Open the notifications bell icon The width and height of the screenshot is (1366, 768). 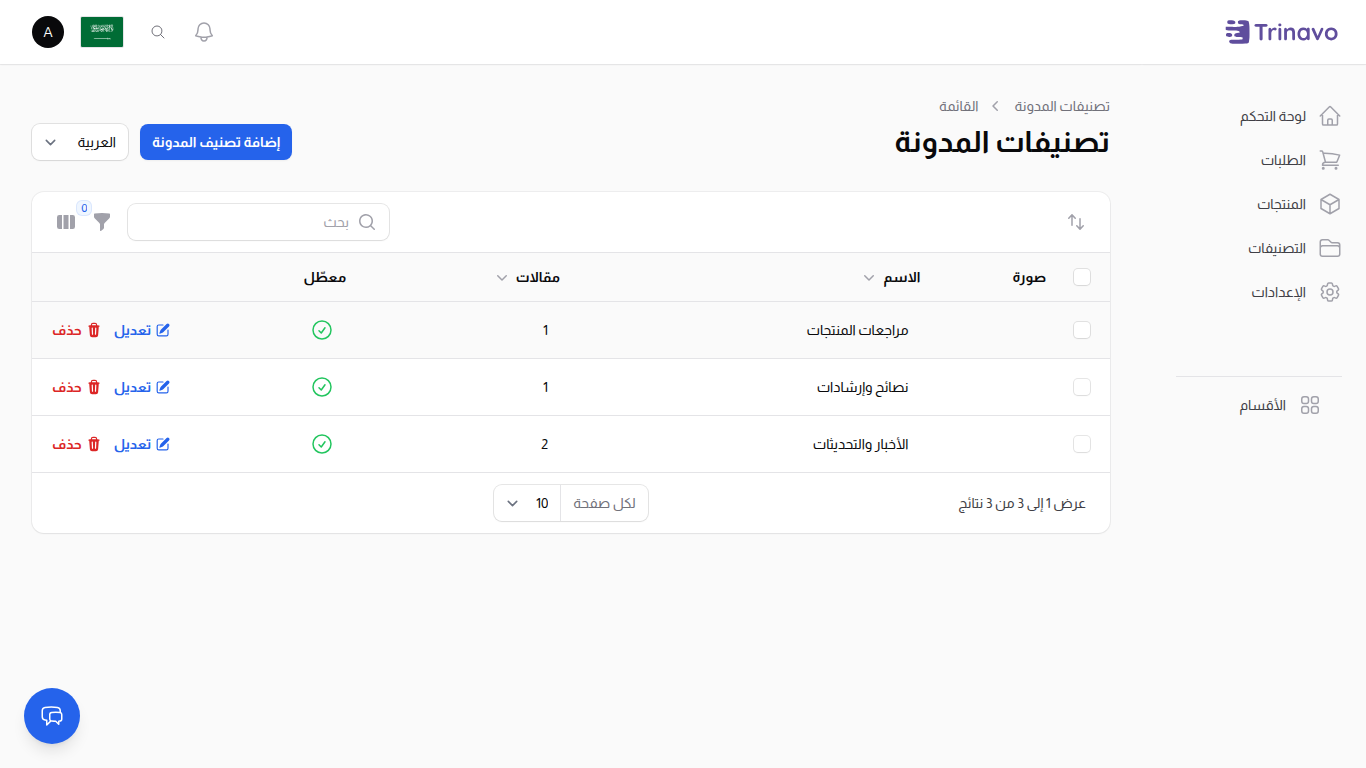tap(203, 31)
